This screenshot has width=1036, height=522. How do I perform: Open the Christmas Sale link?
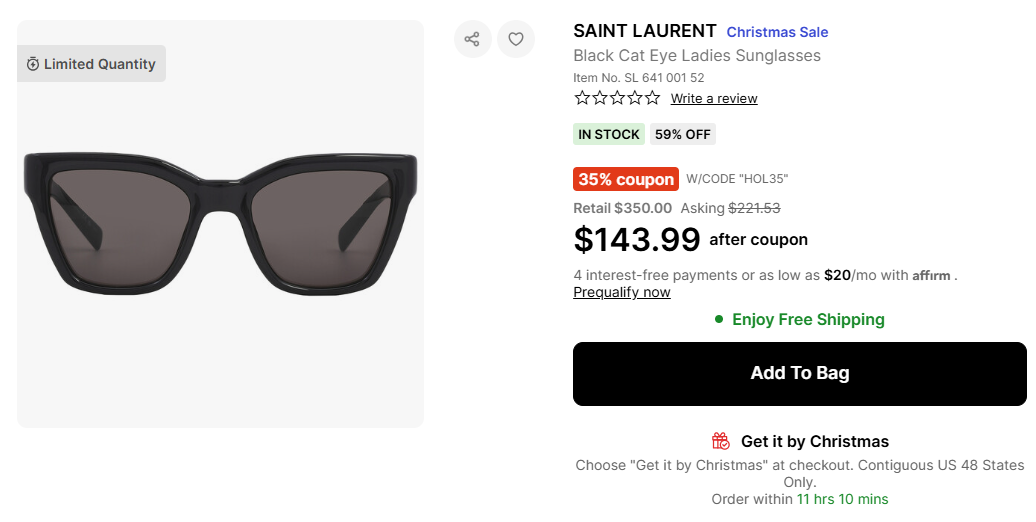coord(777,32)
